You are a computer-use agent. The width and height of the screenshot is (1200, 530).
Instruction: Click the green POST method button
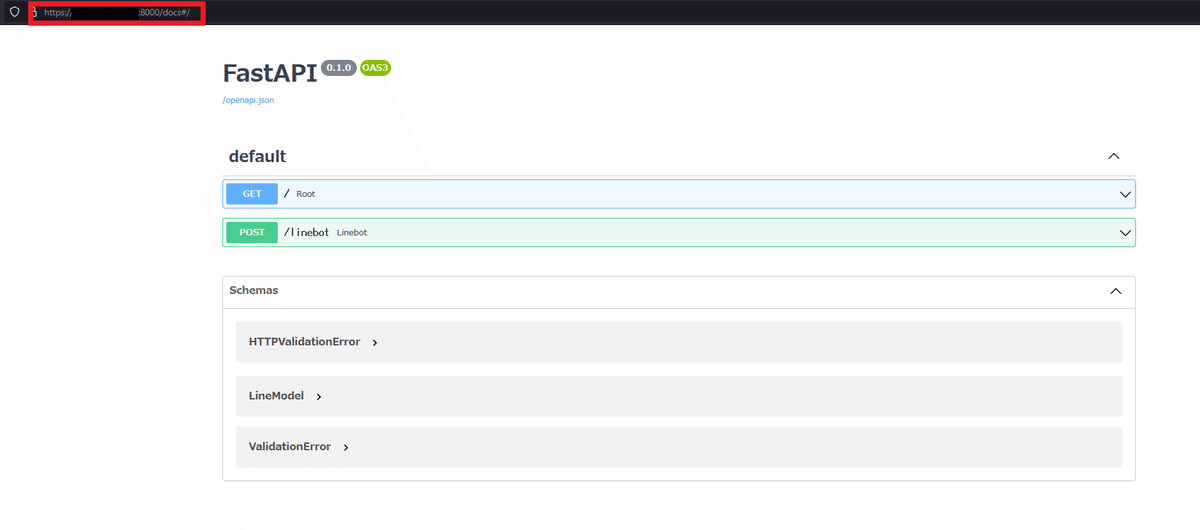tap(252, 232)
